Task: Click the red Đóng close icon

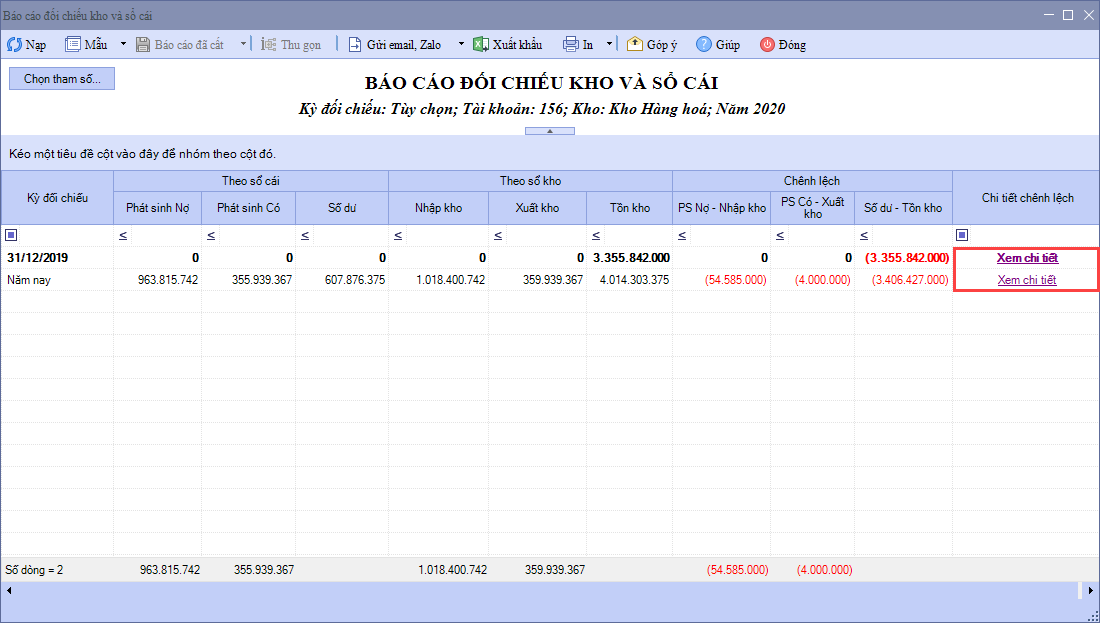Action: 767,45
